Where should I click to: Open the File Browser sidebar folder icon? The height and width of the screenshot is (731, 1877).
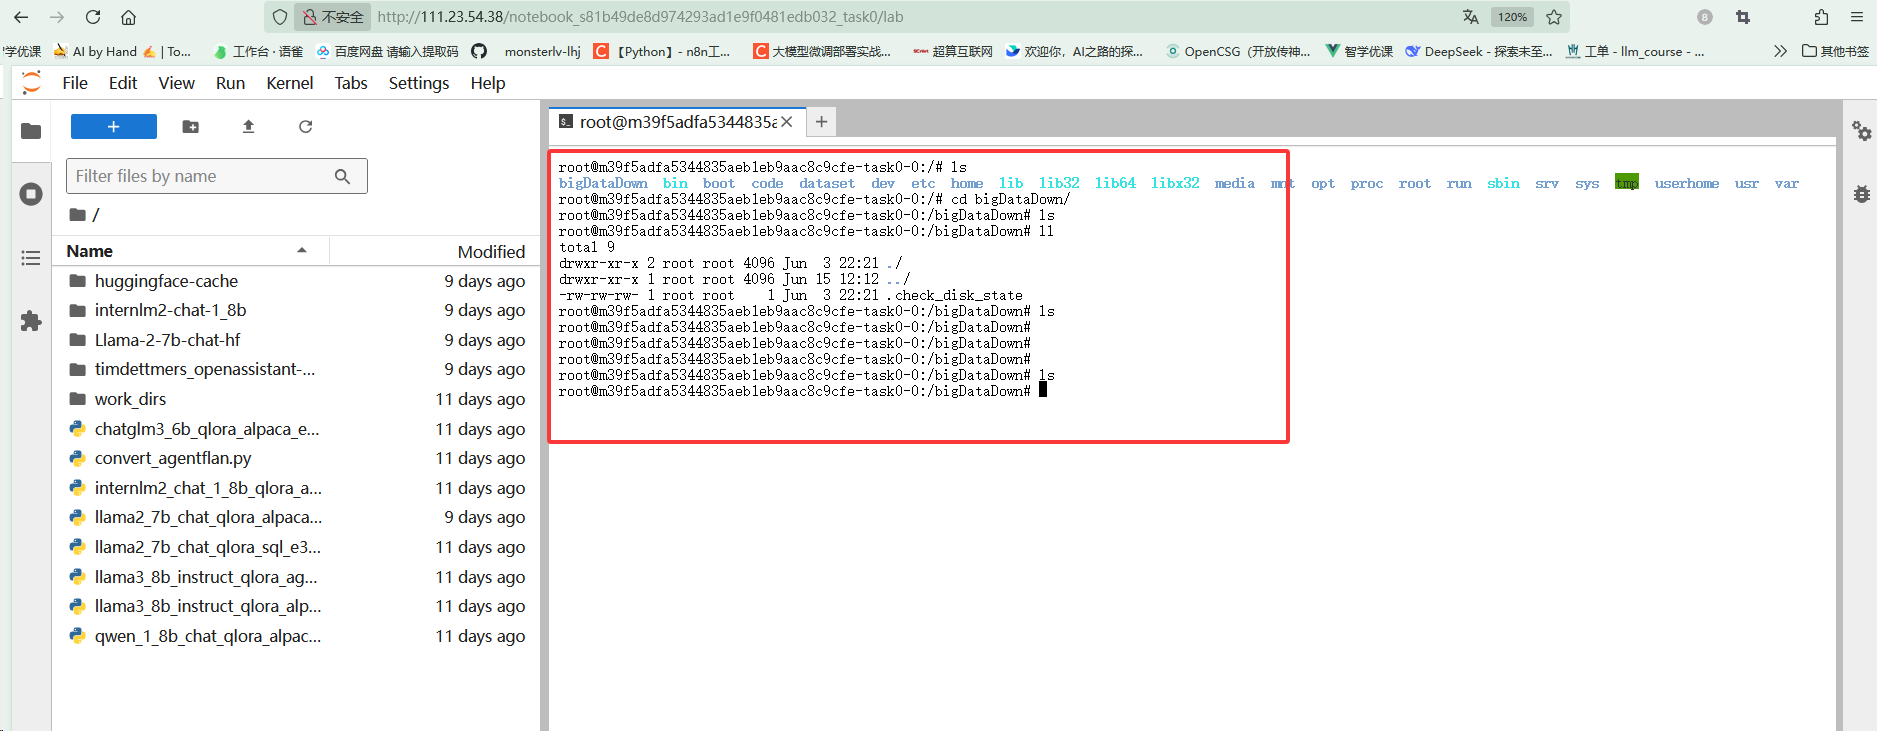coord(31,131)
